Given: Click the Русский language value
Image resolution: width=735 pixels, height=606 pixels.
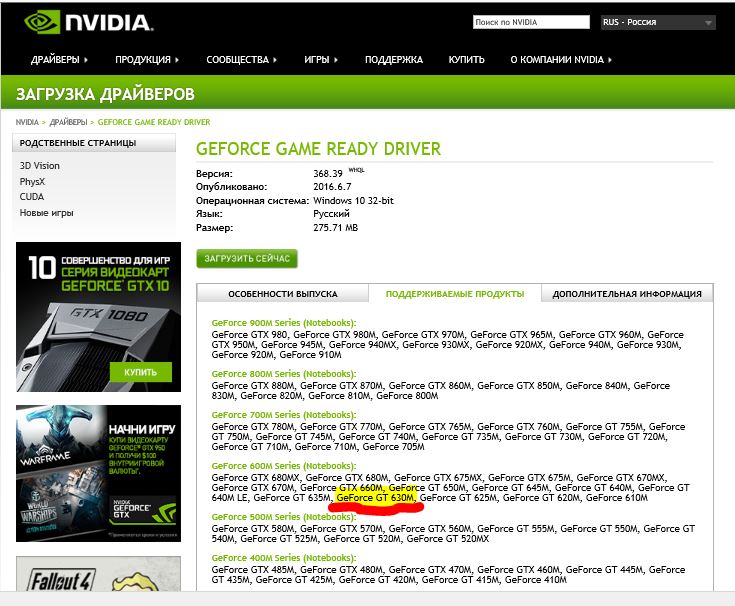Looking at the screenshot, I should [331, 214].
